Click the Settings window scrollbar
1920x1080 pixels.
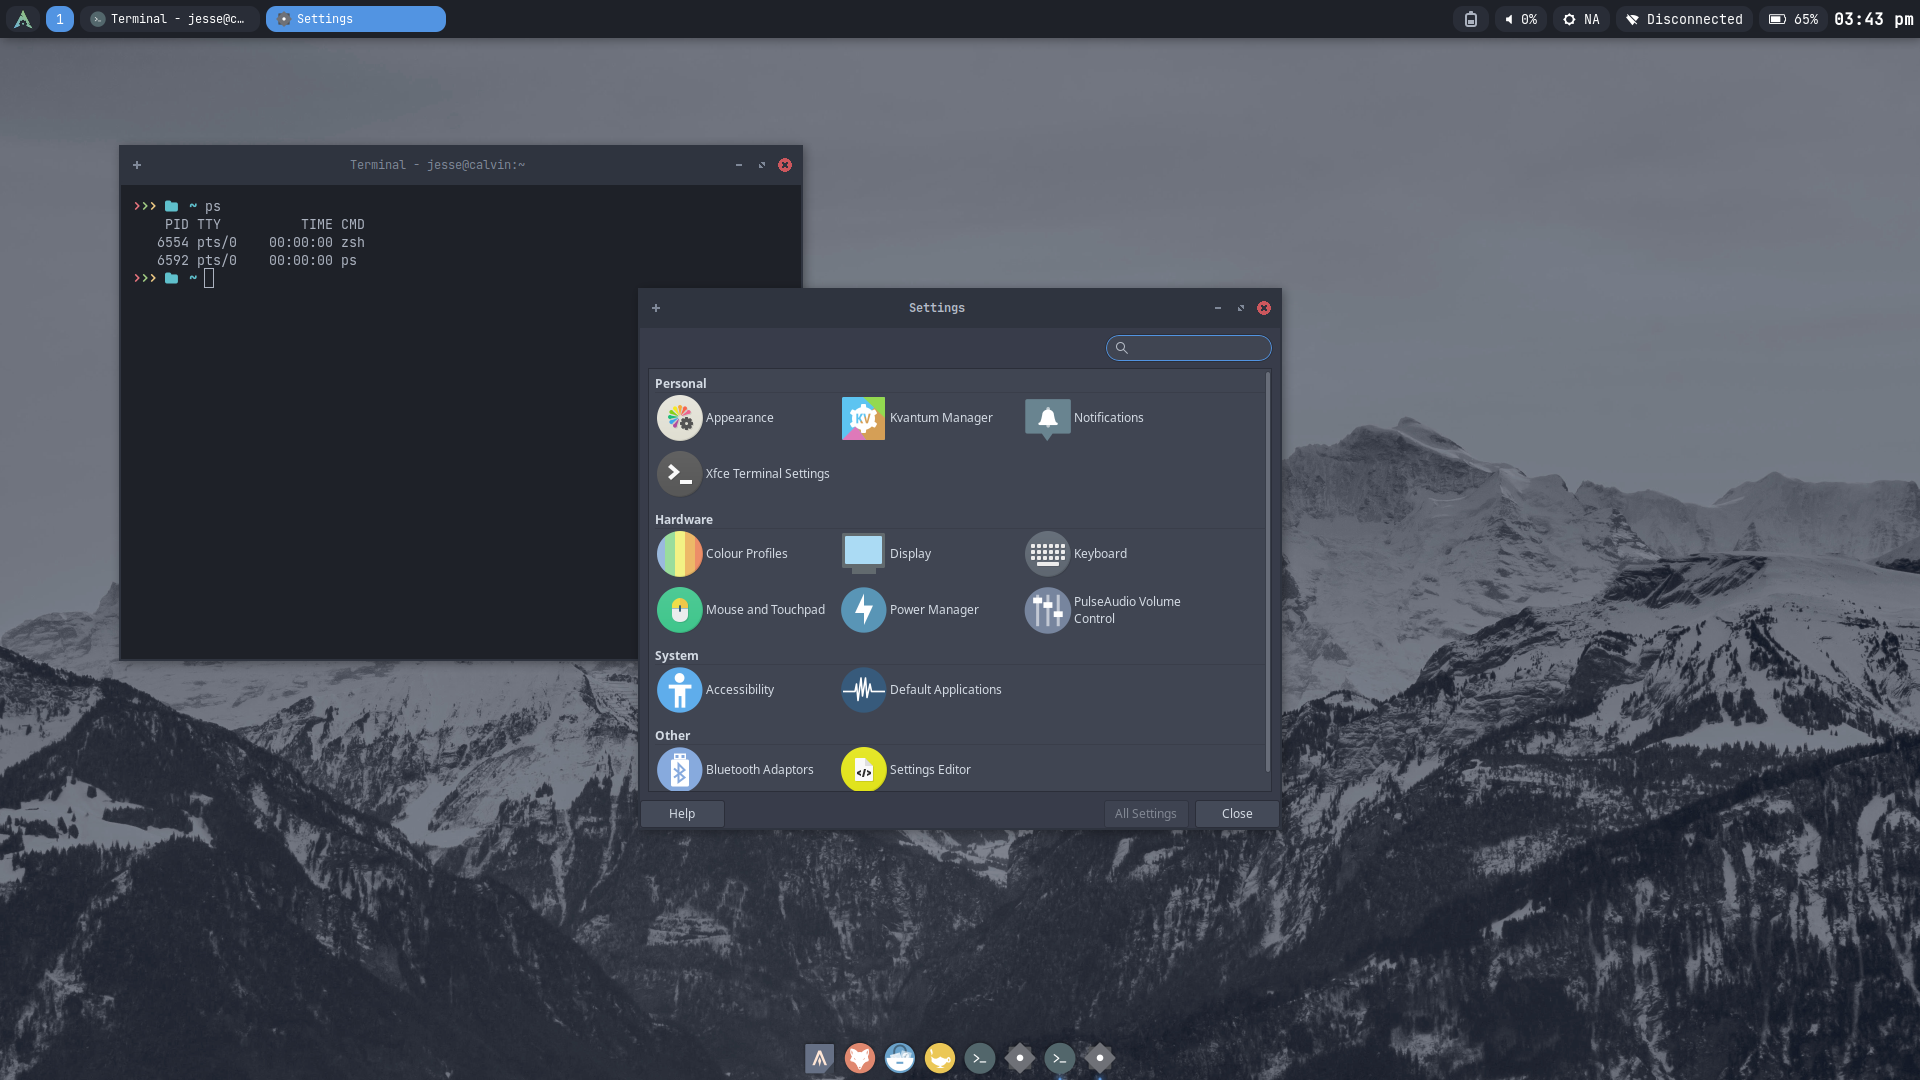[1268, 572]
